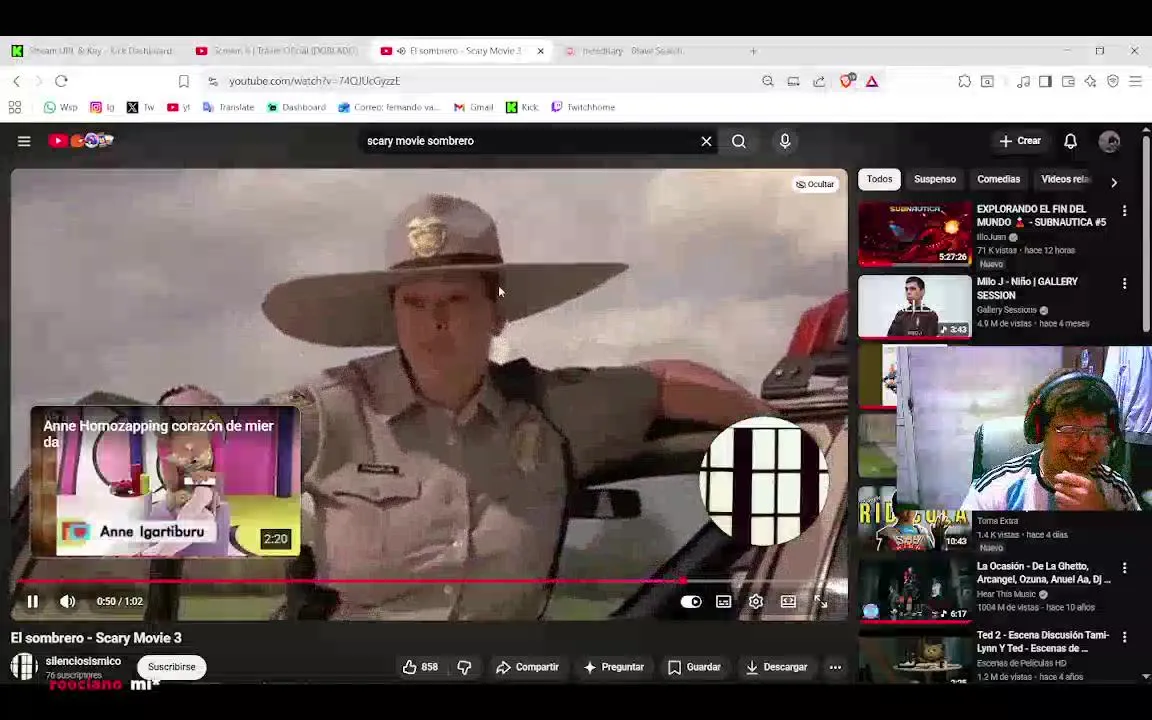
Task: Open Compartir share option
Action: click(x=528, y=667)
